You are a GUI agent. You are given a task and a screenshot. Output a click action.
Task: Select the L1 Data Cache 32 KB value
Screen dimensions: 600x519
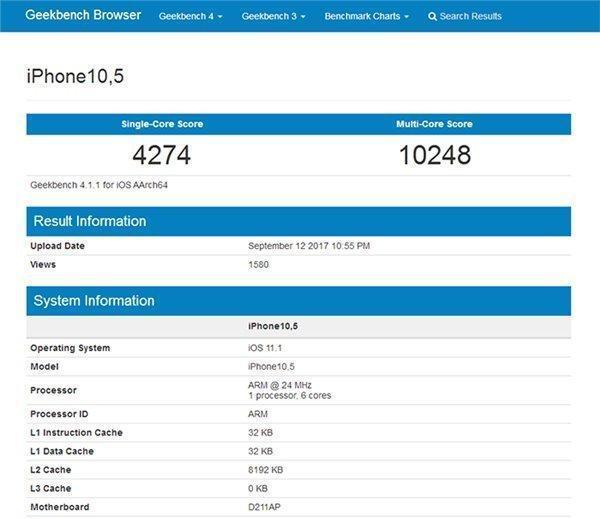[x=260, y=452]
